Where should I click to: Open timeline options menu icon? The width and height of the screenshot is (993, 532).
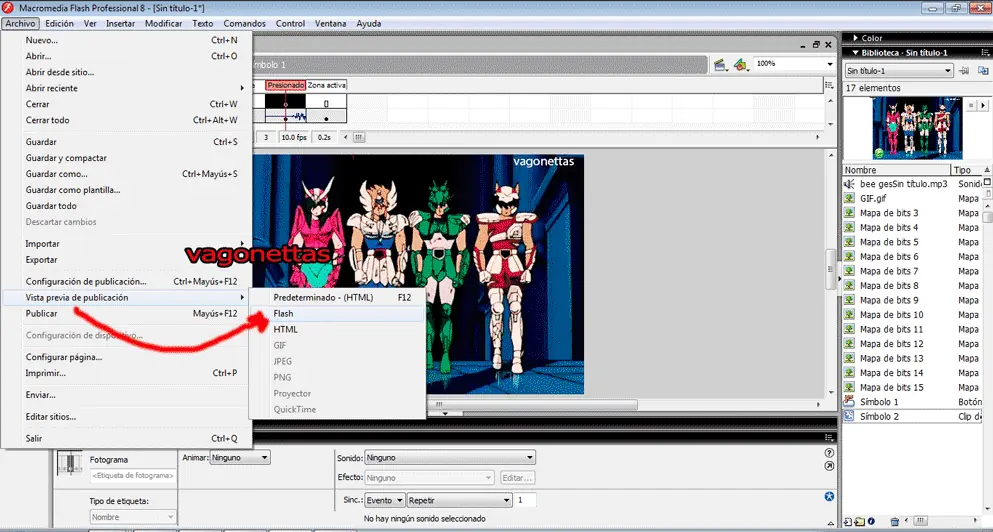830,84
